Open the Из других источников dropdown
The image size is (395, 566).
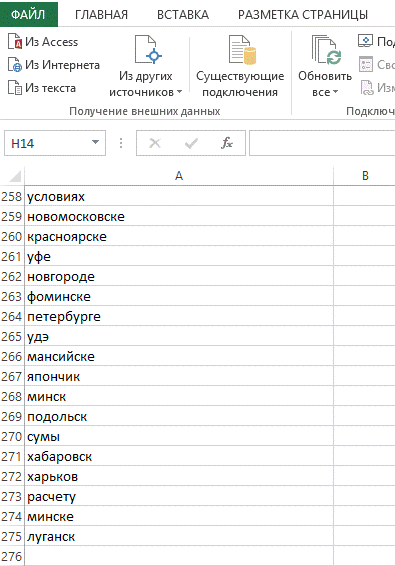coord(146,65)
